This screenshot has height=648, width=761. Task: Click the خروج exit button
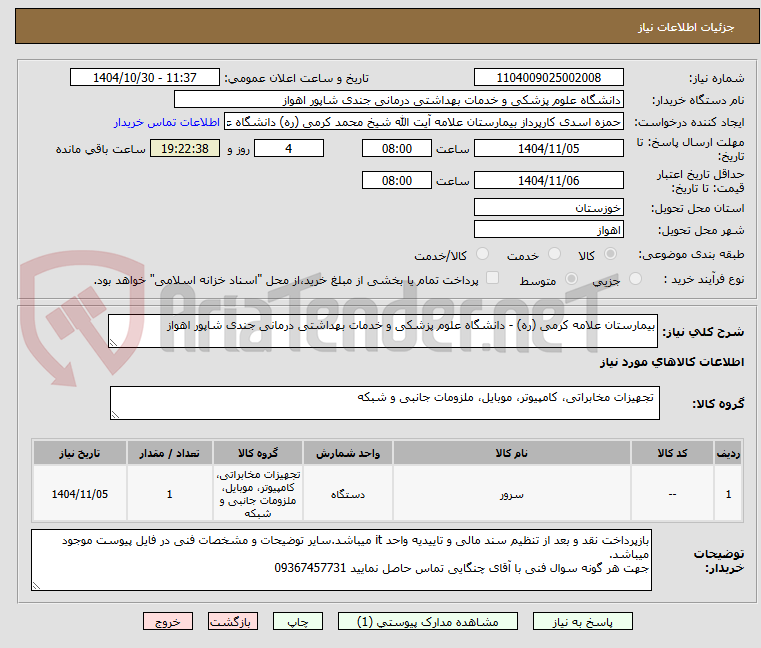coord(167,621)
